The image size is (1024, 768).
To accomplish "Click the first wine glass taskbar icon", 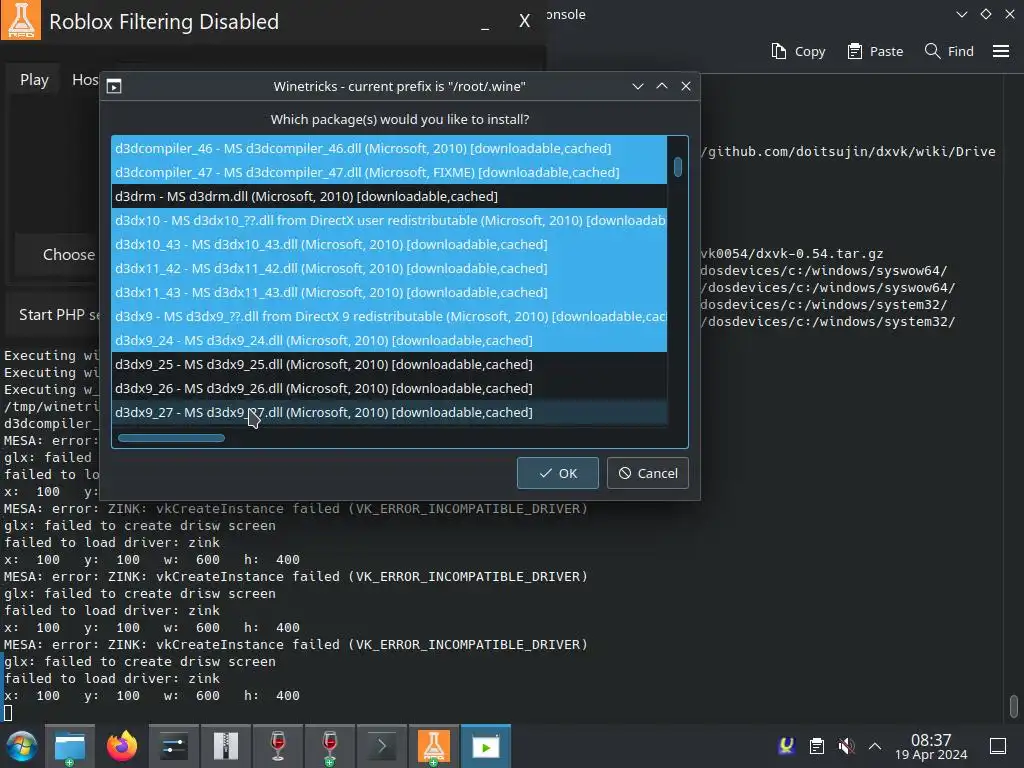I will coord(278,746).
